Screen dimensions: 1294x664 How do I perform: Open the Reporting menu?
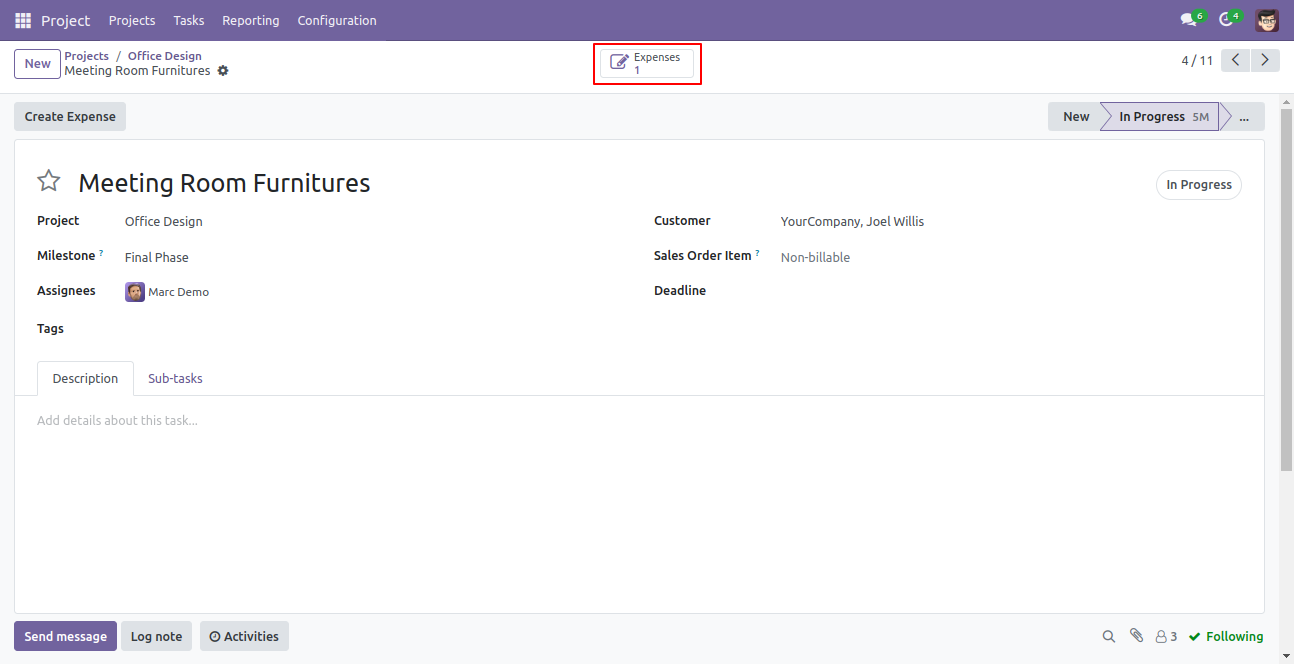251,20
